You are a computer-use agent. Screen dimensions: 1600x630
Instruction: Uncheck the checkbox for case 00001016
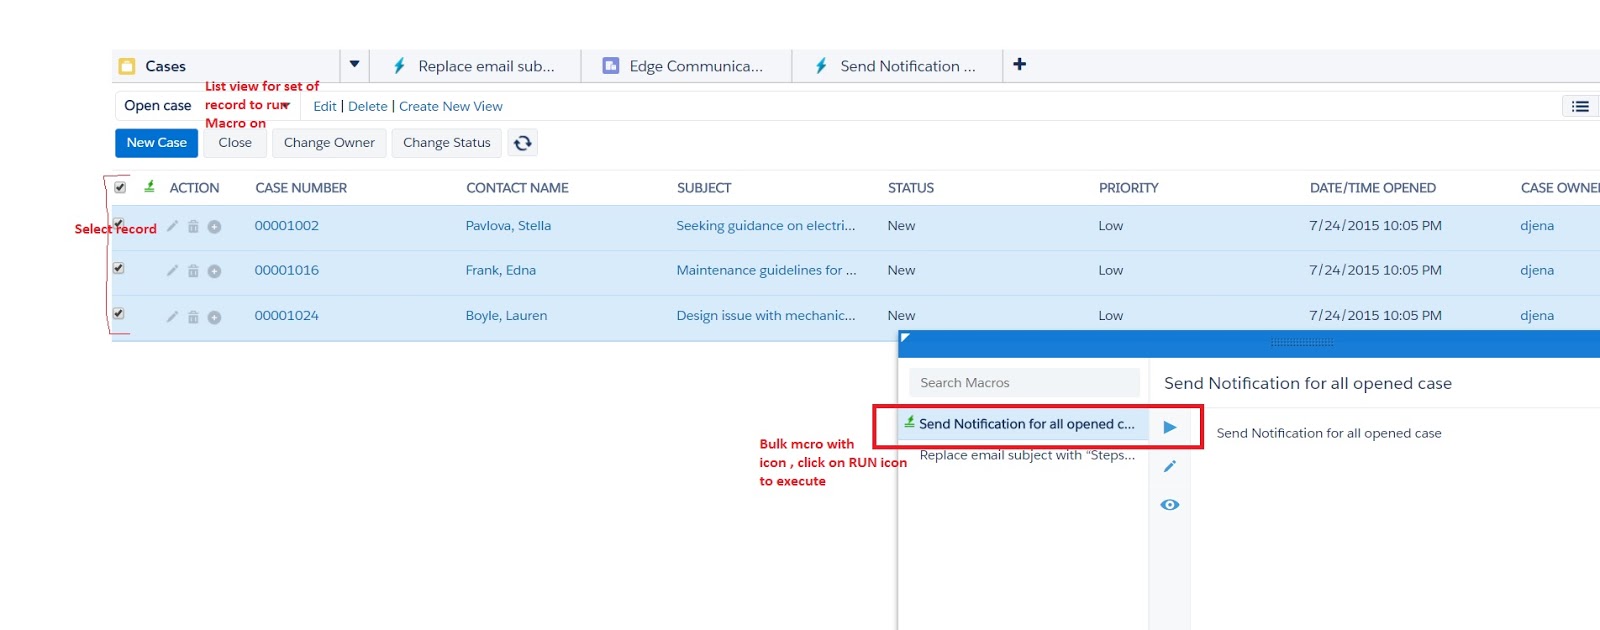tap(118, 268)
